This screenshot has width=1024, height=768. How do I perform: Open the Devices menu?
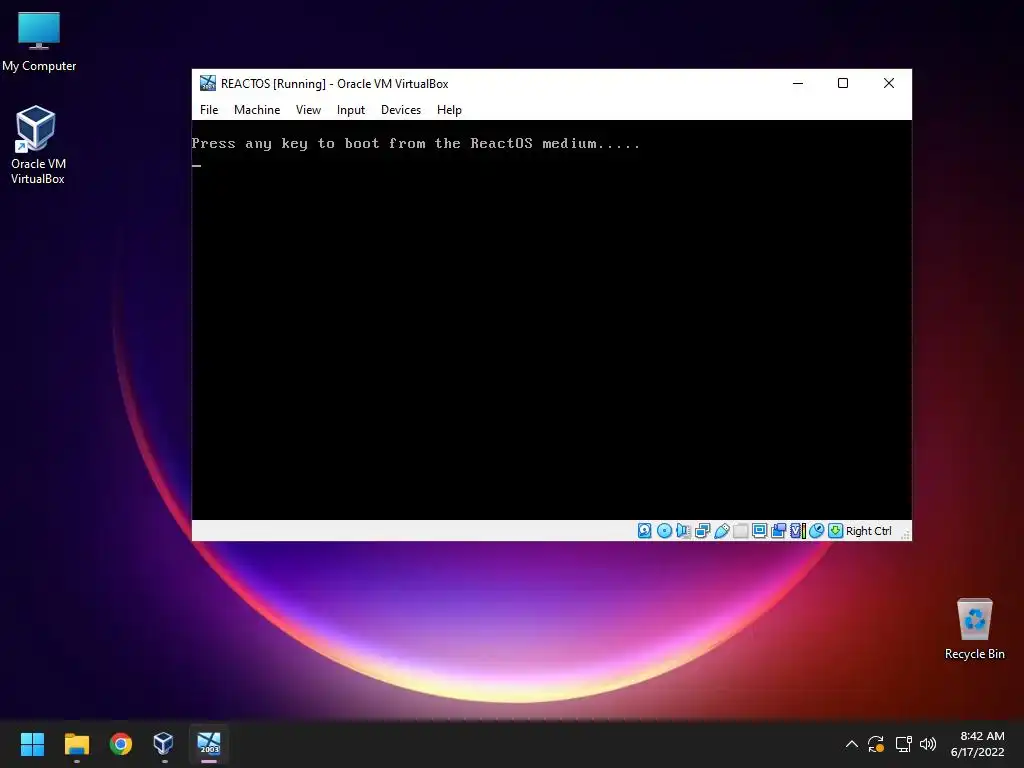click(401, 110)
